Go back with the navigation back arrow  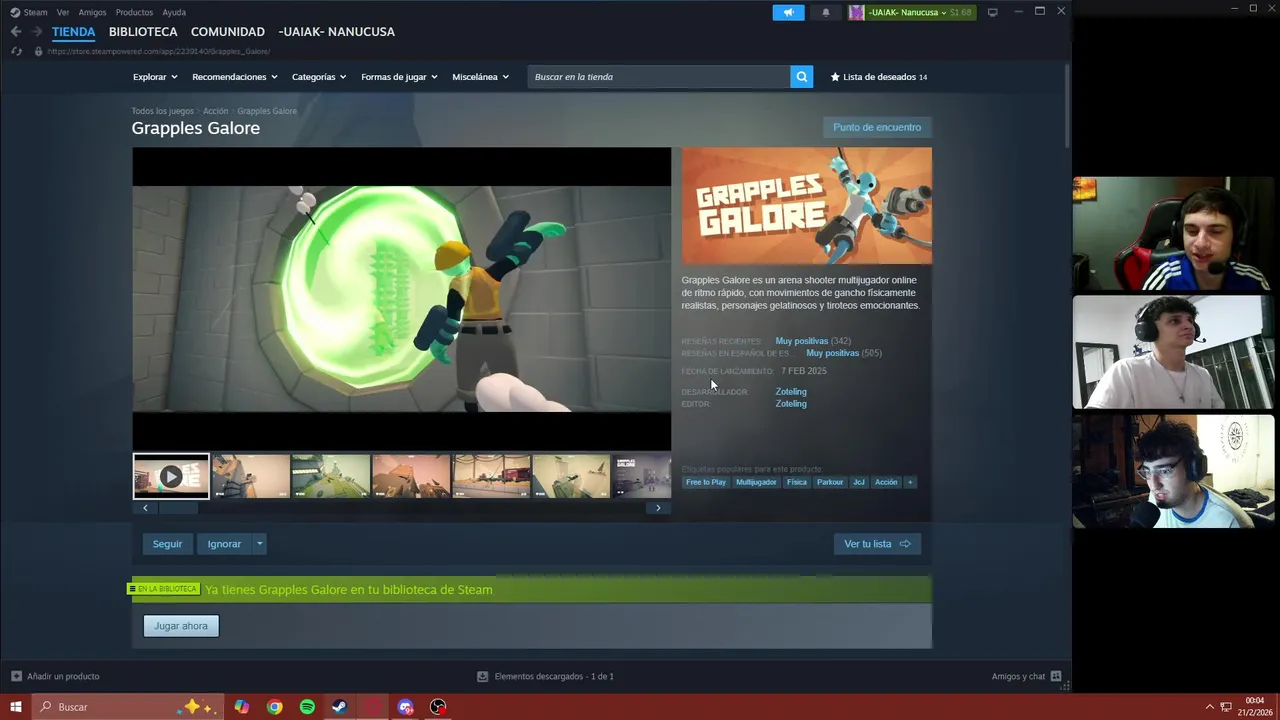coord(16,32)
